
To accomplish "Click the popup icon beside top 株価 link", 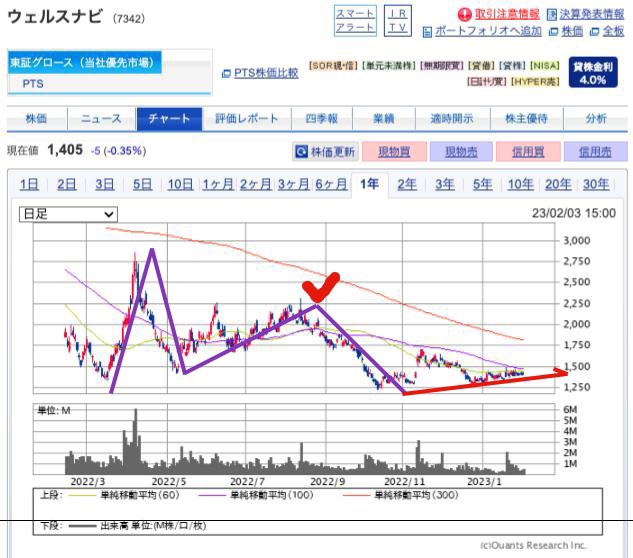I will point(553,31).
